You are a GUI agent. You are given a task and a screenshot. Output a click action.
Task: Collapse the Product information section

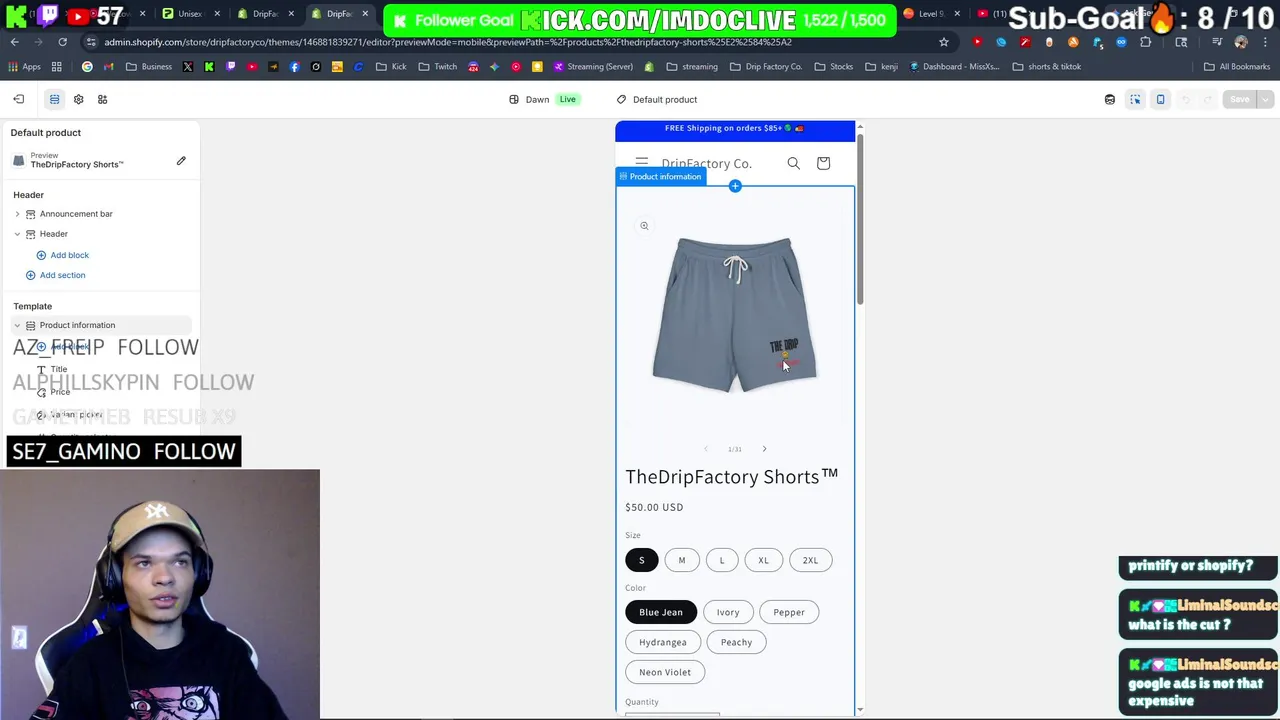coord(17,325)
